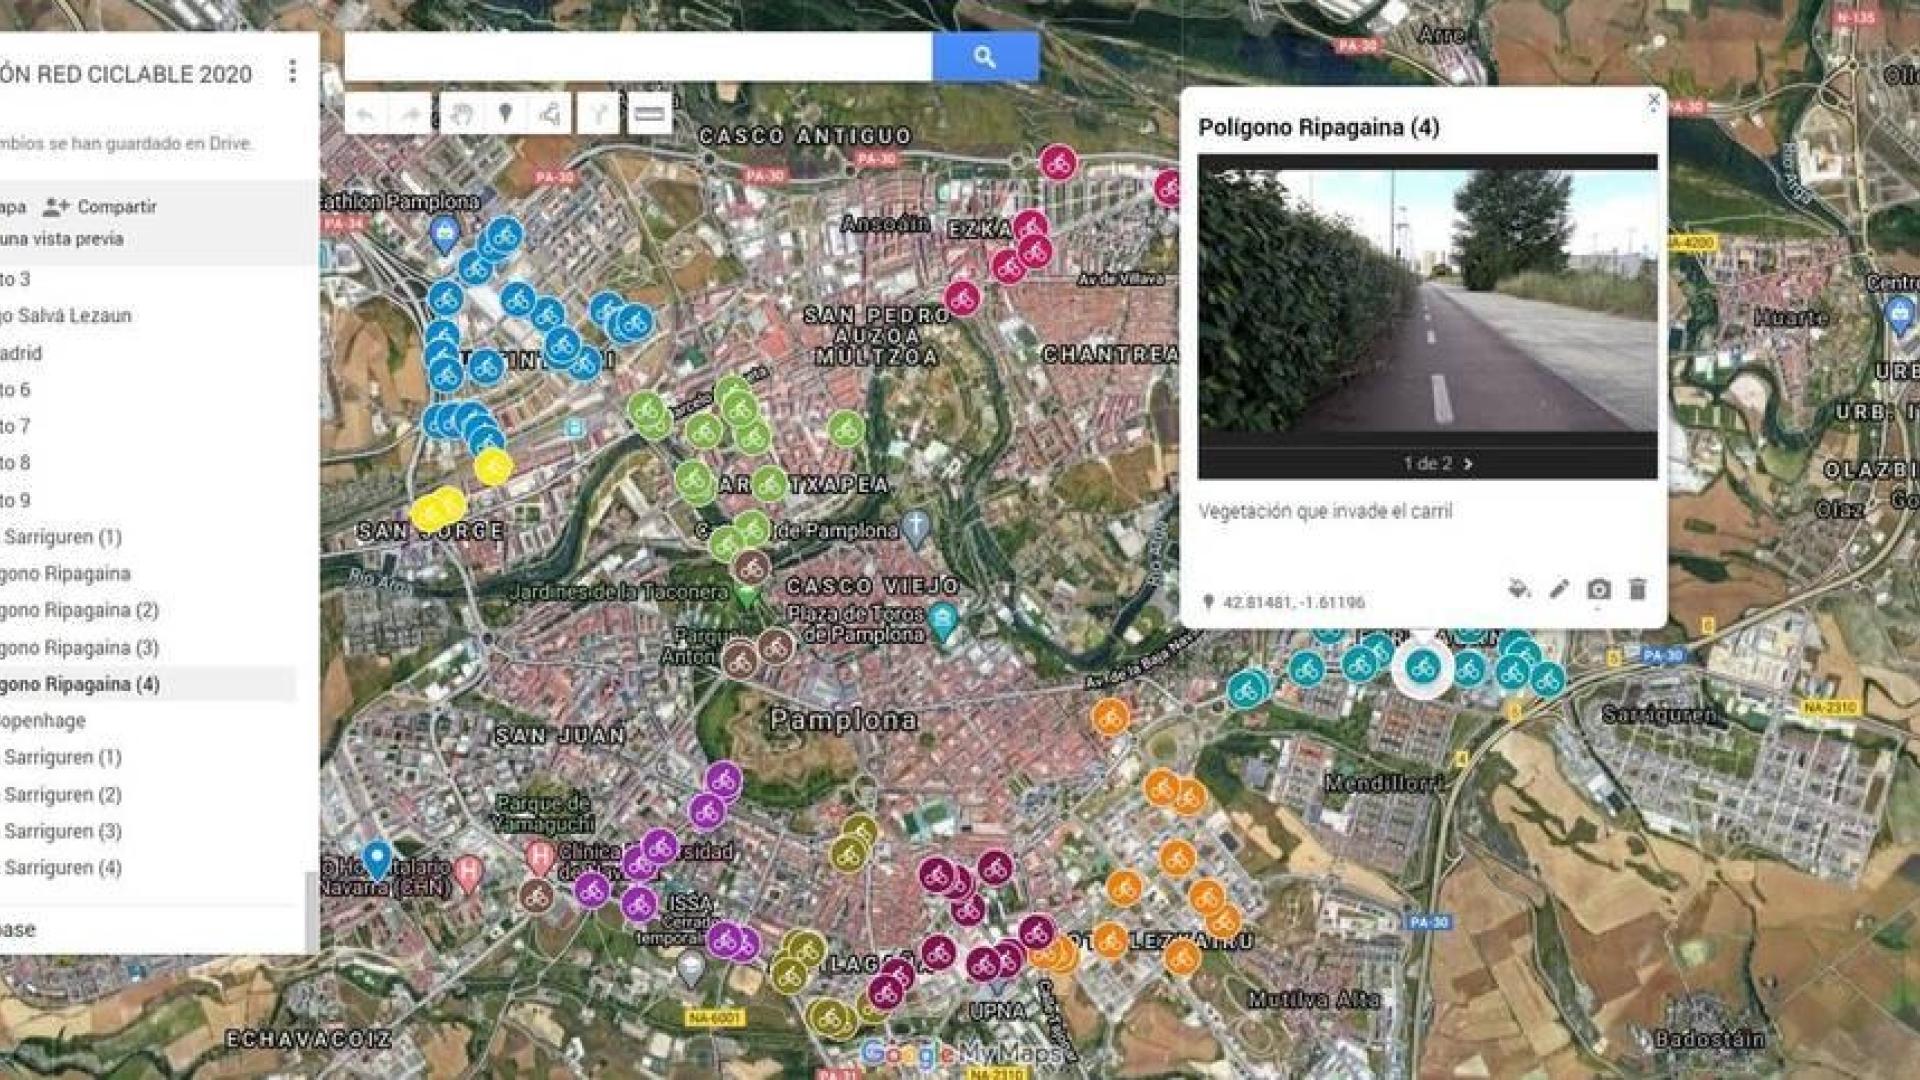Select the Draw a line tool
Screen dimensions: 1920x1080
550,113
